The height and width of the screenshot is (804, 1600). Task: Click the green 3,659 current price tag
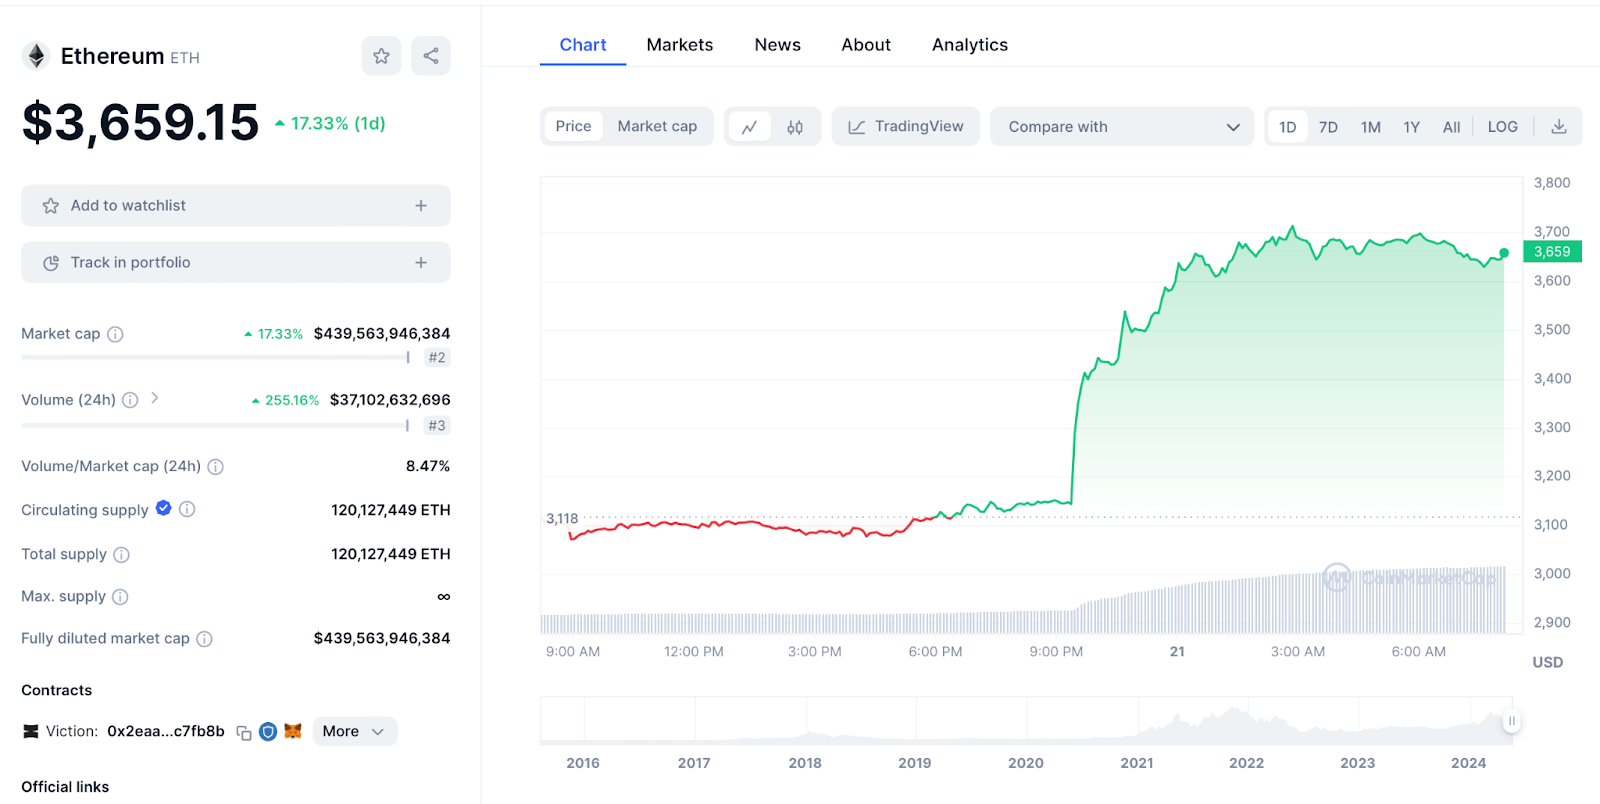click(x=1552, y=252)
